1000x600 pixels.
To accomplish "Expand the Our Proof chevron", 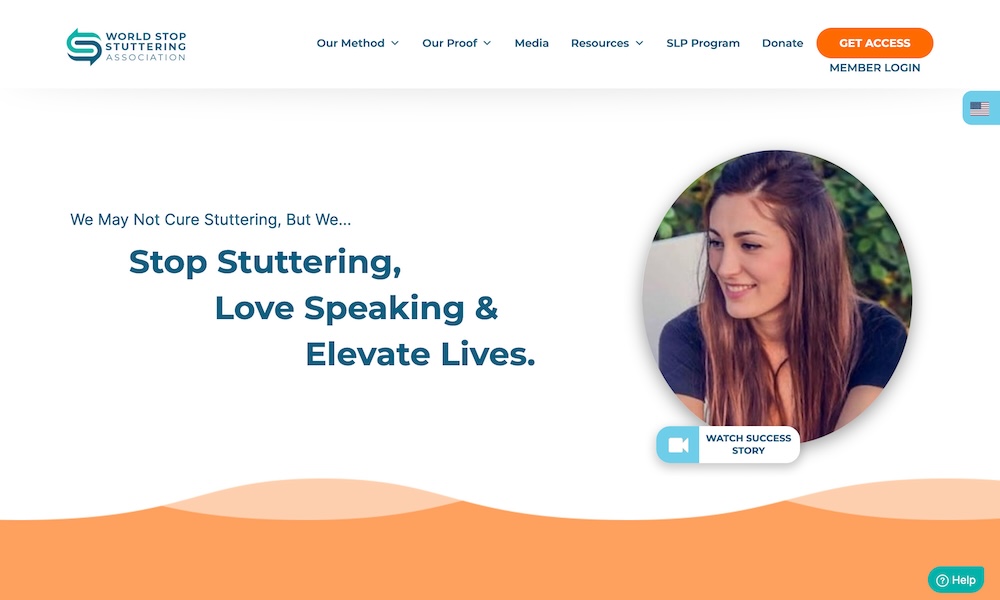I will [487, 43].
